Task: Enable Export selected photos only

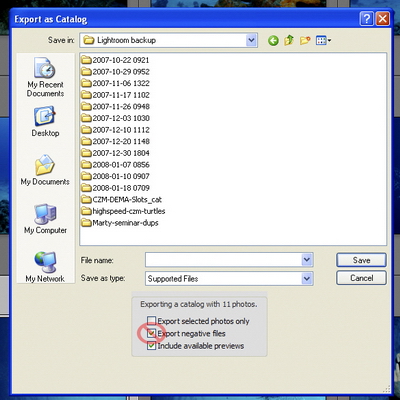Action: (151, 321)
